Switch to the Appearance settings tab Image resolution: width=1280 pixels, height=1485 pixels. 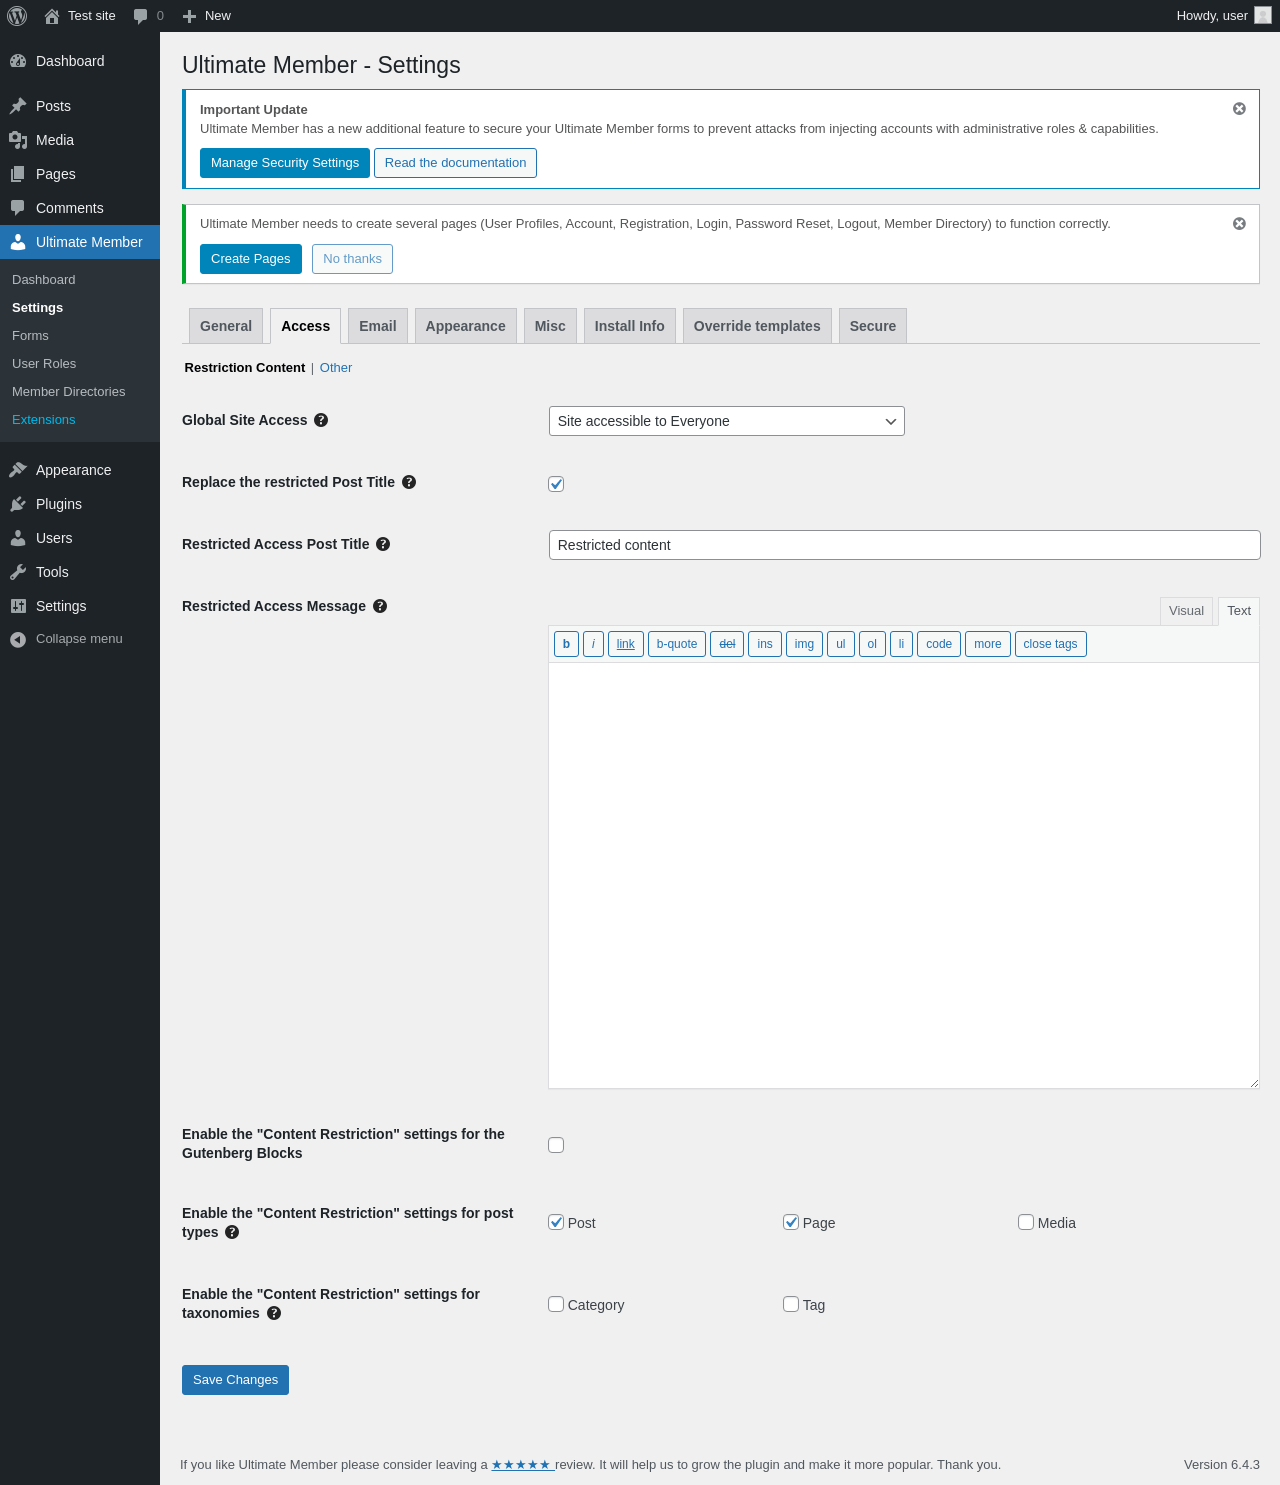[466, 326]
